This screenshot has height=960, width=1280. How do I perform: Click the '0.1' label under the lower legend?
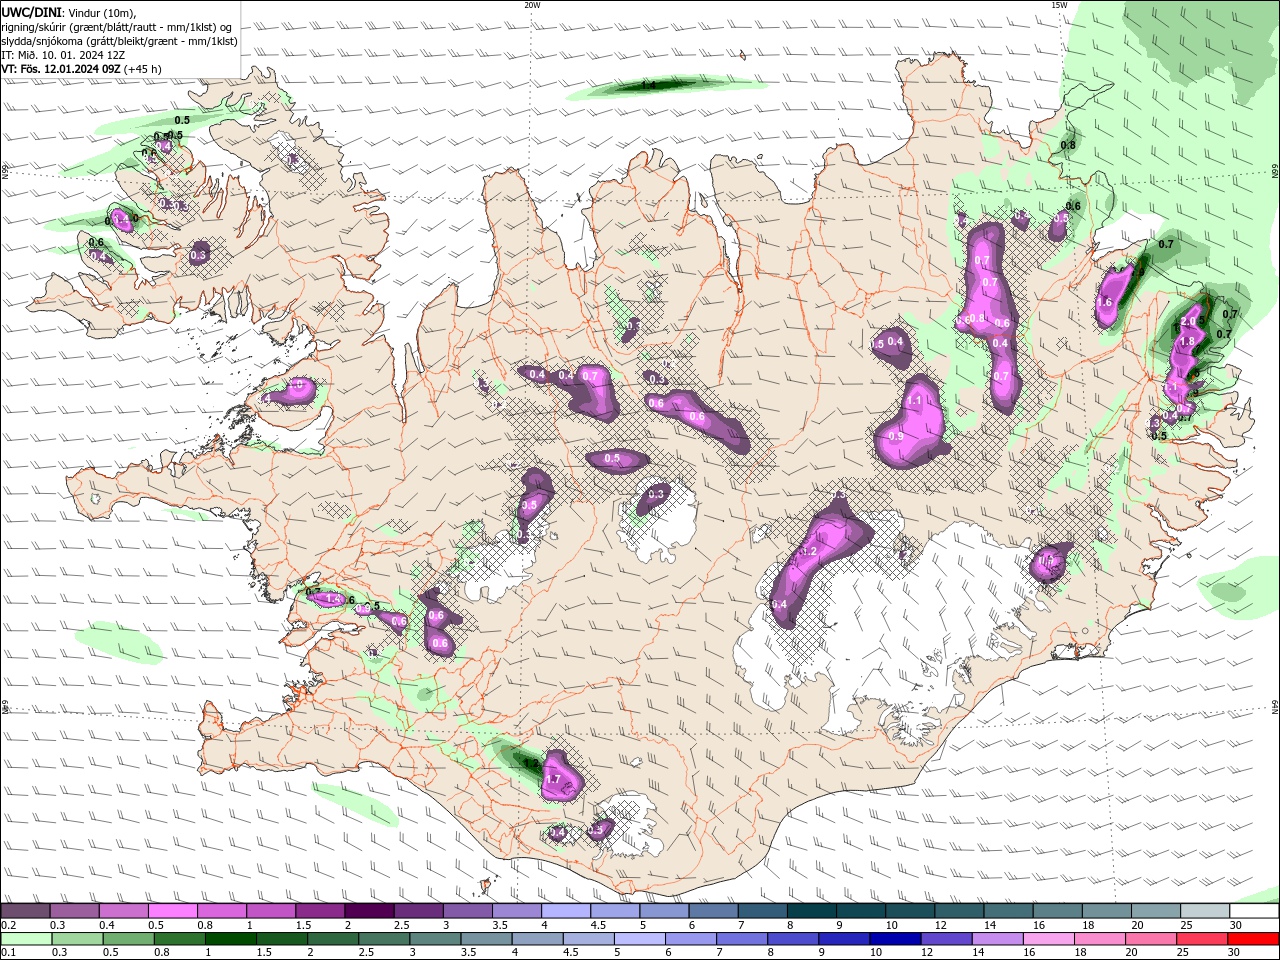coord(8,952)
